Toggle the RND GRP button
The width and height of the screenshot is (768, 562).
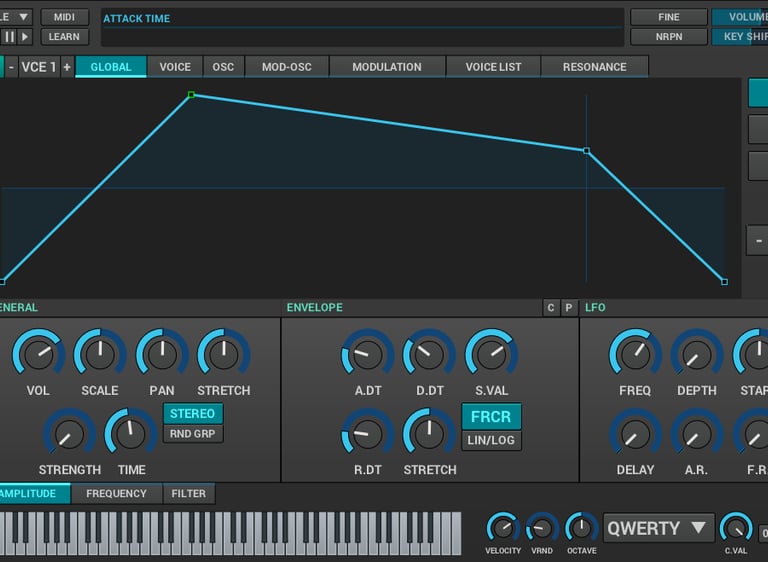click(192, 434)
